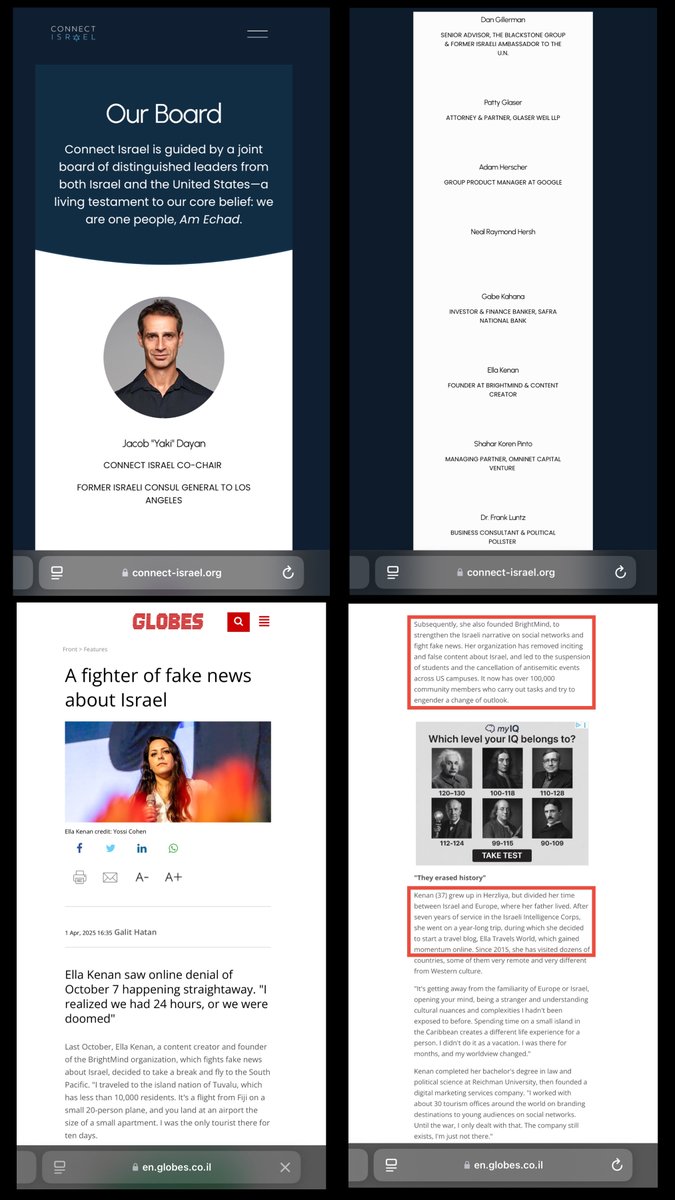Increase font size with A+ control

point(173,877)
